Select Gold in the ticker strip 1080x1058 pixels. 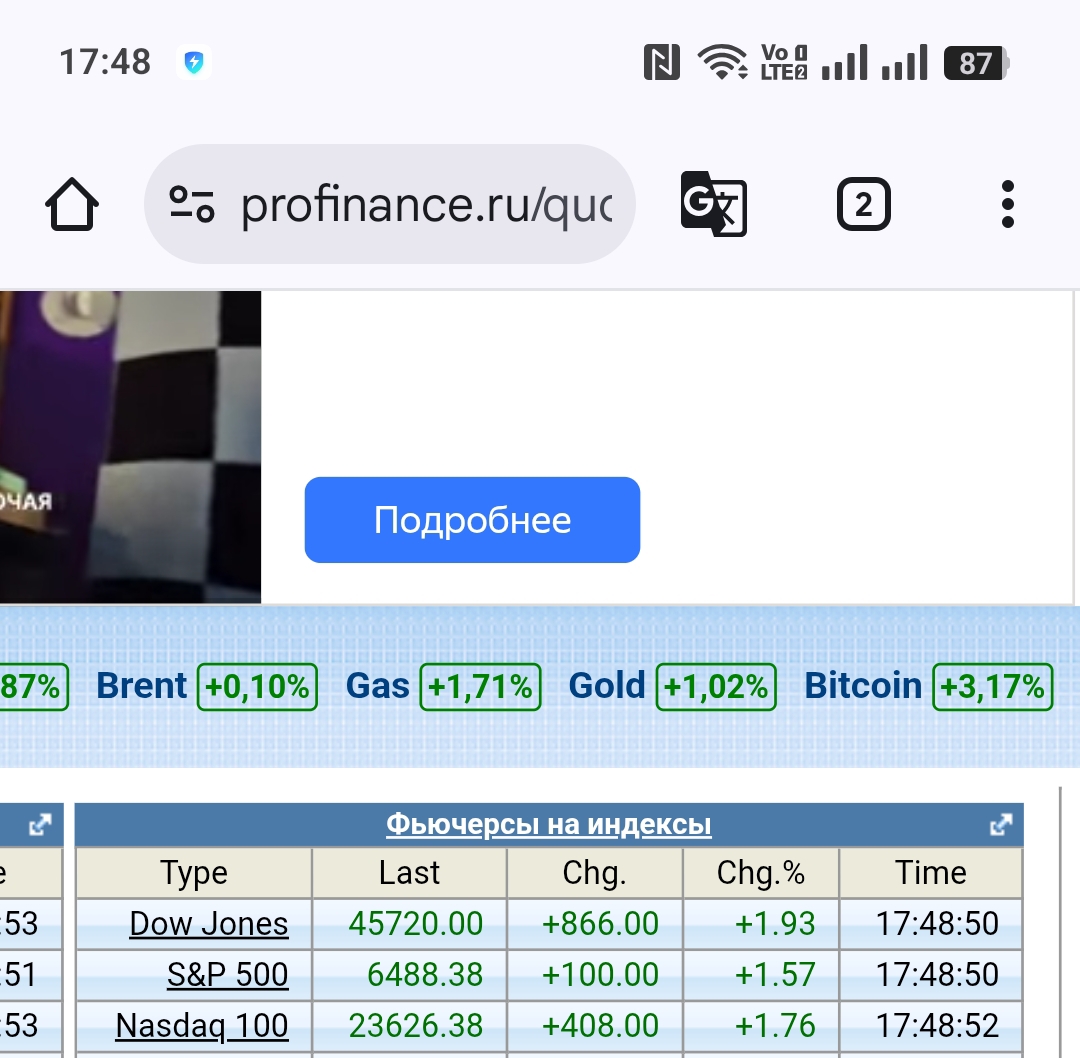tap(607, 686)
